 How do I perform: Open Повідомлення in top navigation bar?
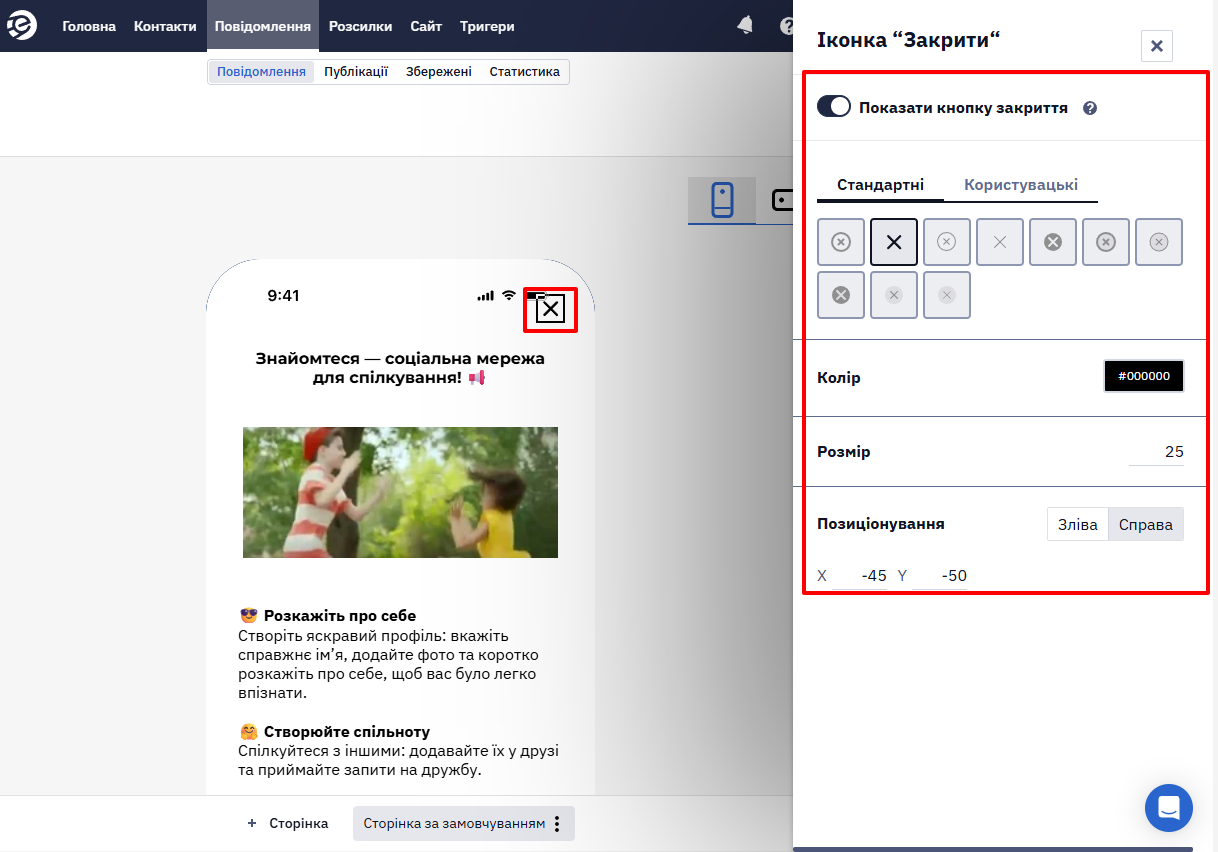pos(263,26)
